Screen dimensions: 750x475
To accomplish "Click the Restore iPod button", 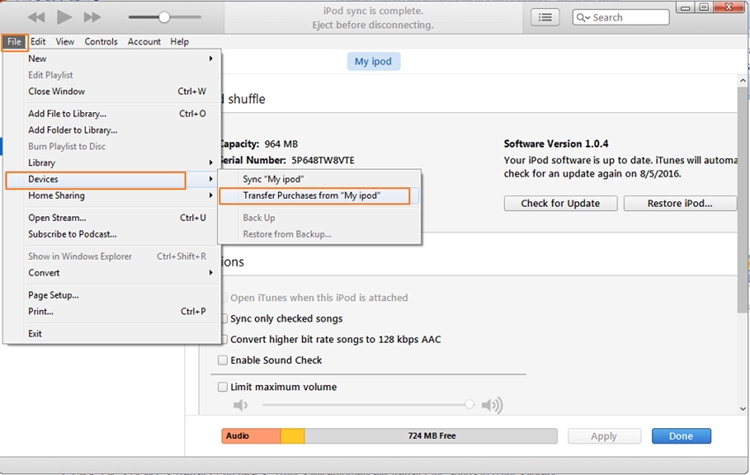I will (x=680, y=203).
